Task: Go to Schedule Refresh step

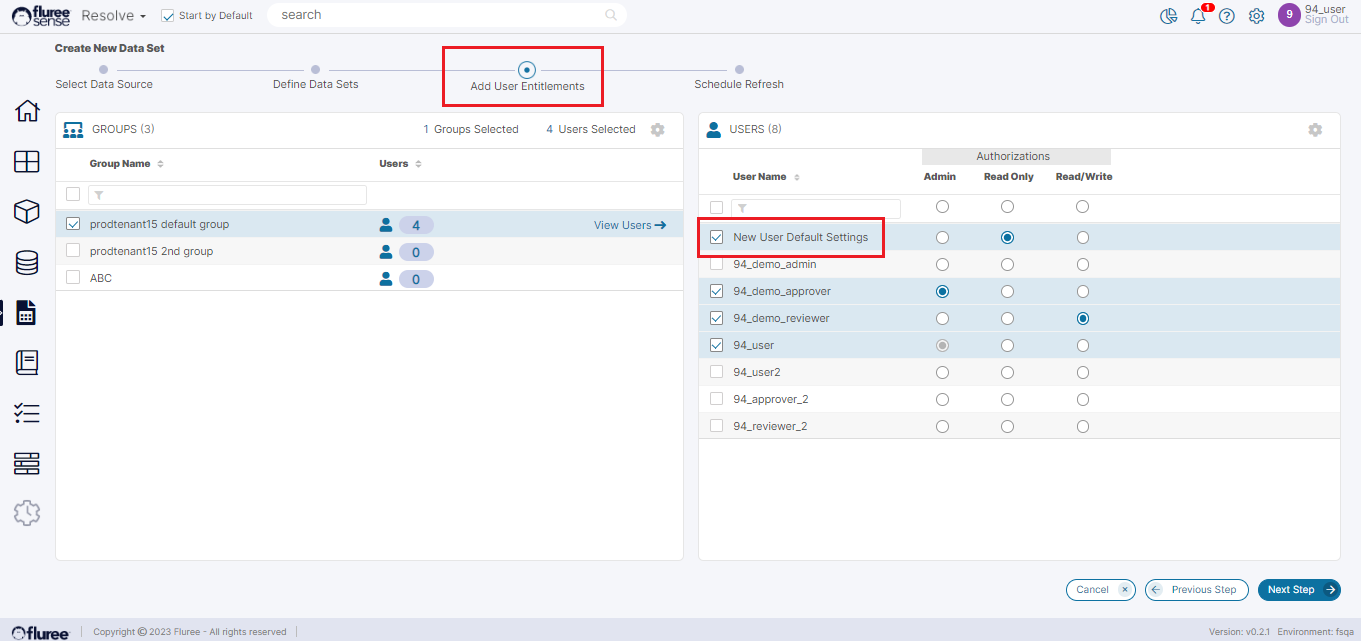Action: [739, 70]
